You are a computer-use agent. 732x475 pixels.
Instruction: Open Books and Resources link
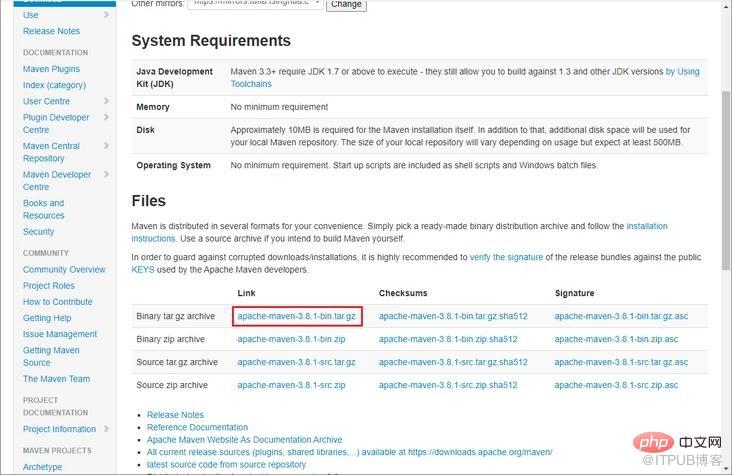43,209
